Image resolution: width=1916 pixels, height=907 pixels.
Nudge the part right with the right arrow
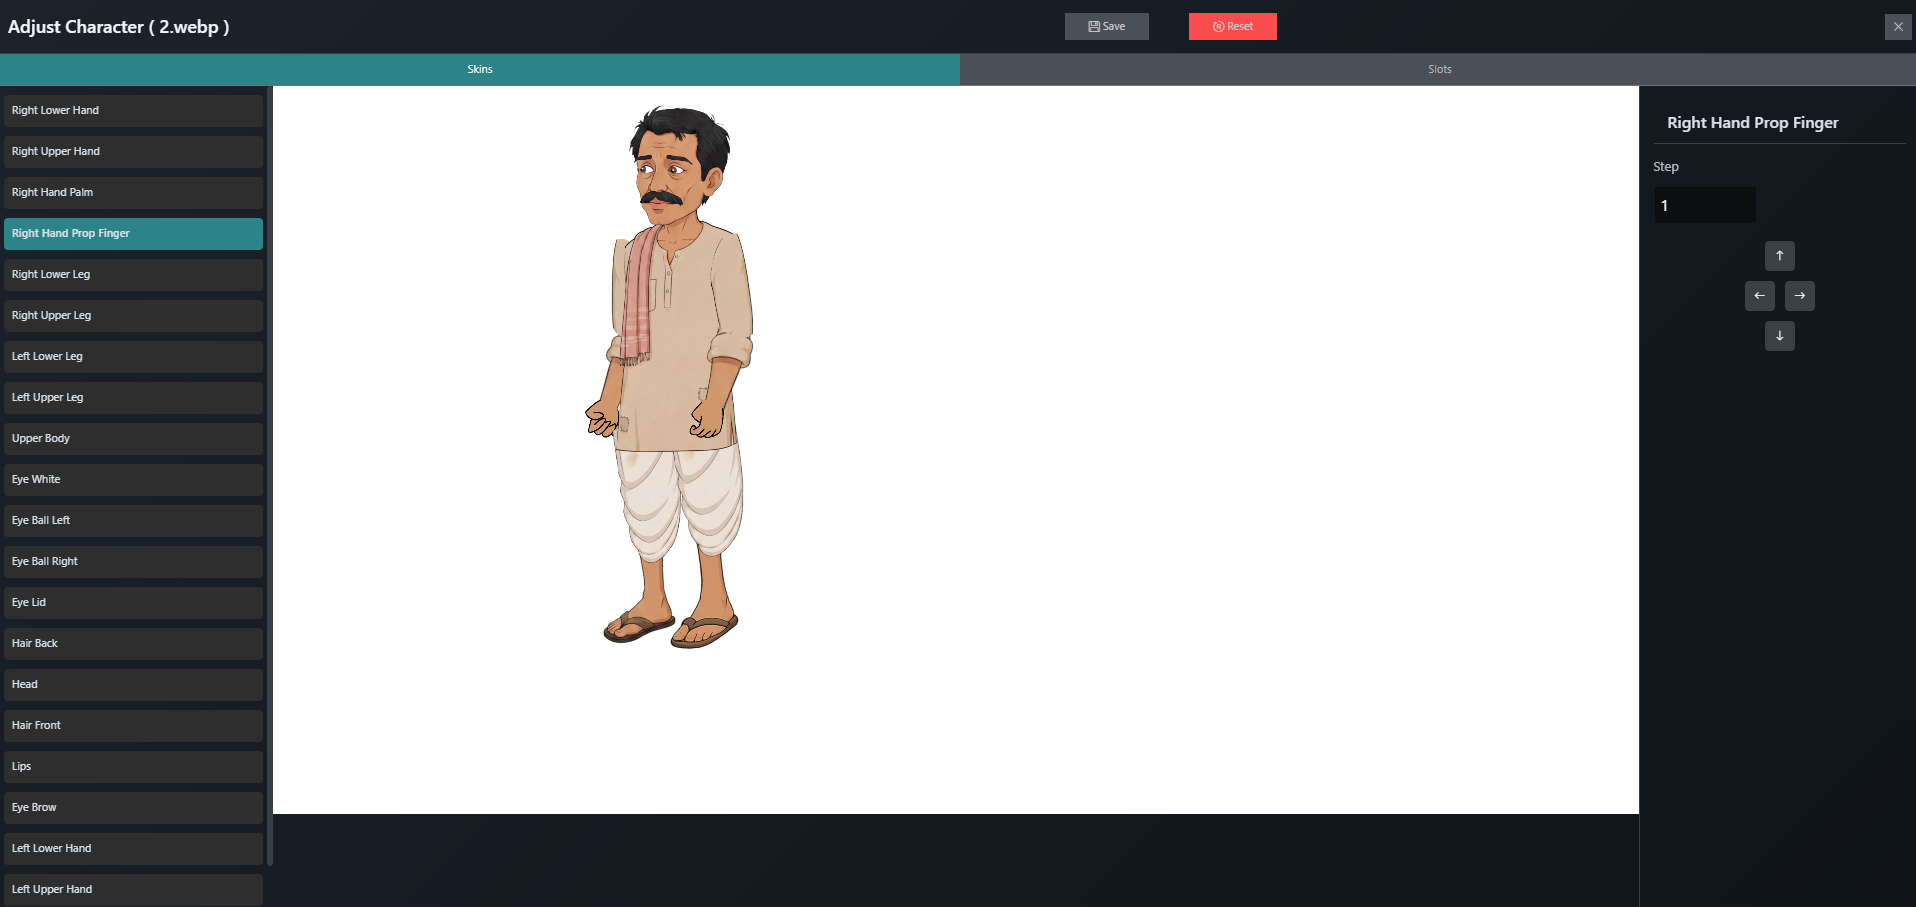coord(1799,296)
